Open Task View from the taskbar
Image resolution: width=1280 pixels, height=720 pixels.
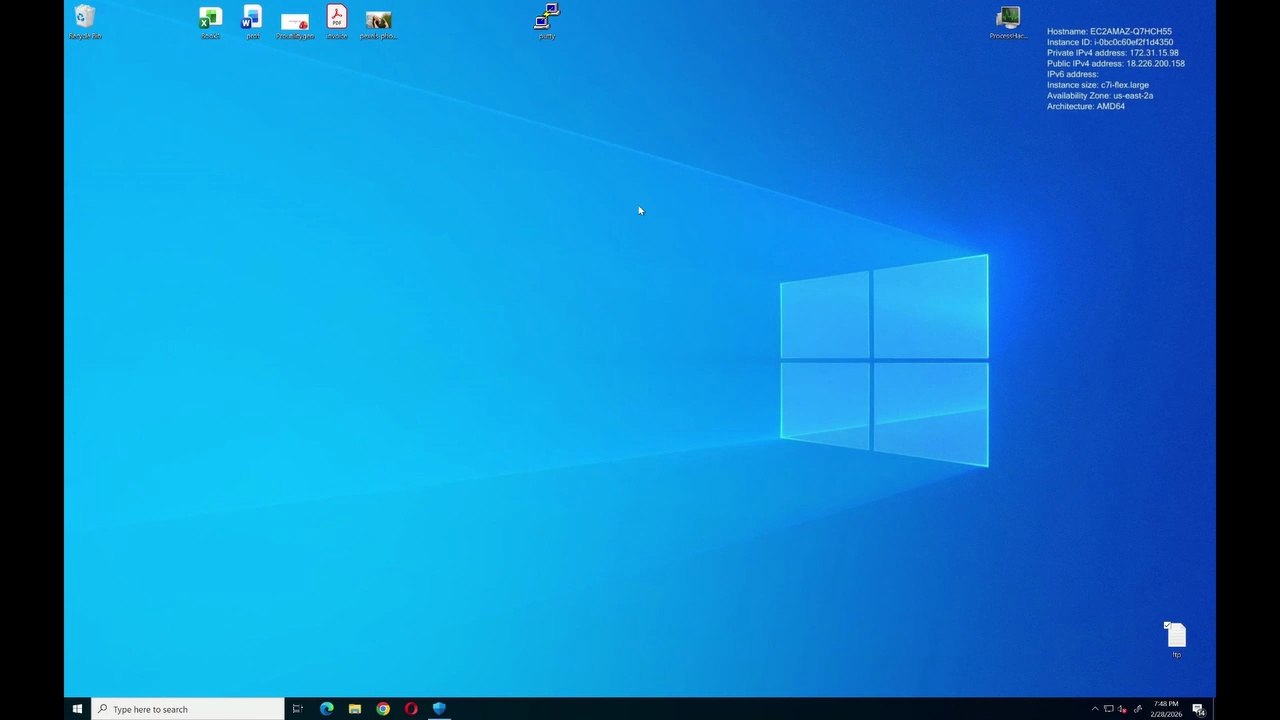(x=297, y=709)
